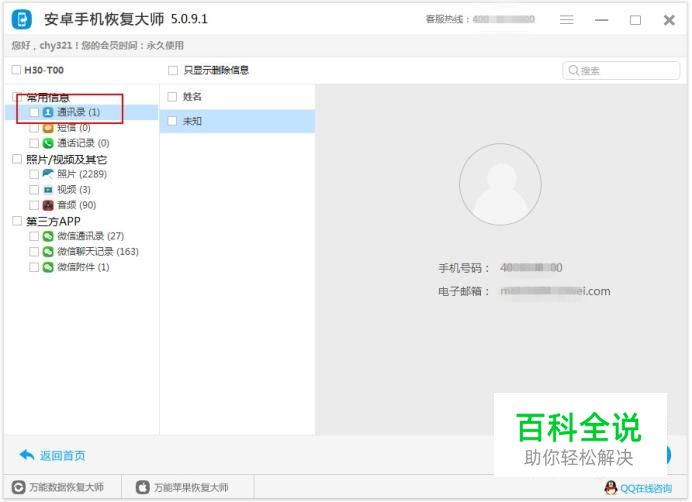Check the 照片/视频及其它 group checkbox

[x=17, y=159]
